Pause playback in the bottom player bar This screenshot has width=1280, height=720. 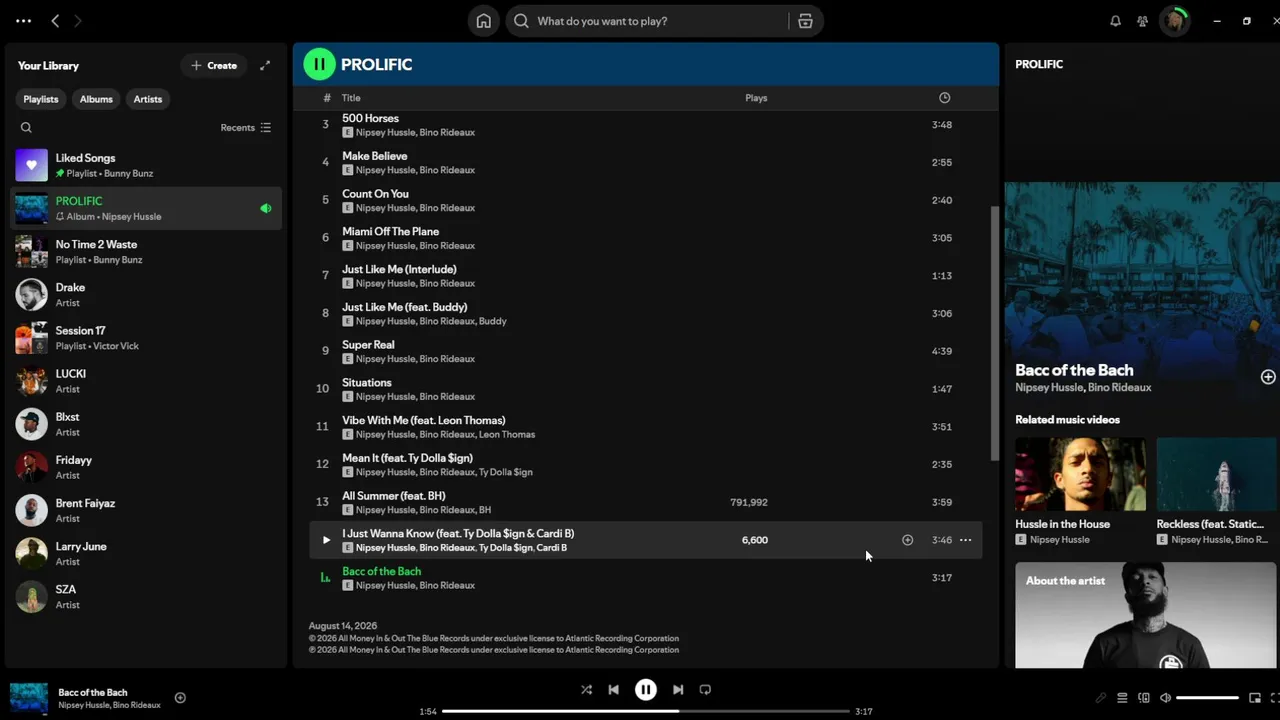(646, 690)
